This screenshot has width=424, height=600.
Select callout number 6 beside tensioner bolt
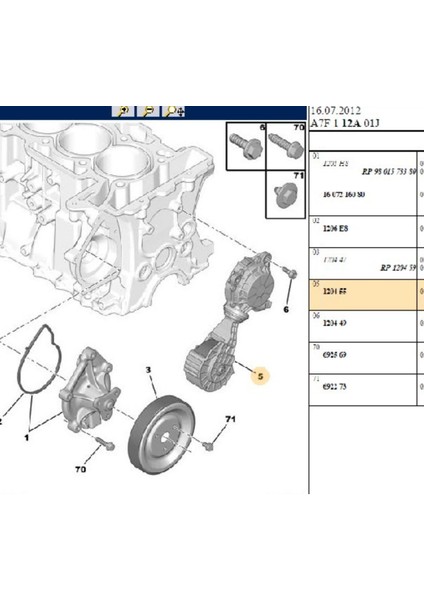tap(286, 309)
